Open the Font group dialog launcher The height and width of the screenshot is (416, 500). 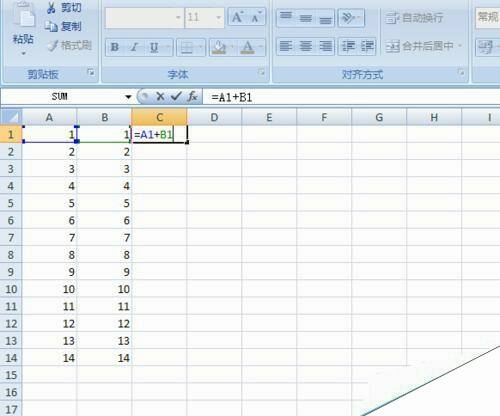coord(261,72)
